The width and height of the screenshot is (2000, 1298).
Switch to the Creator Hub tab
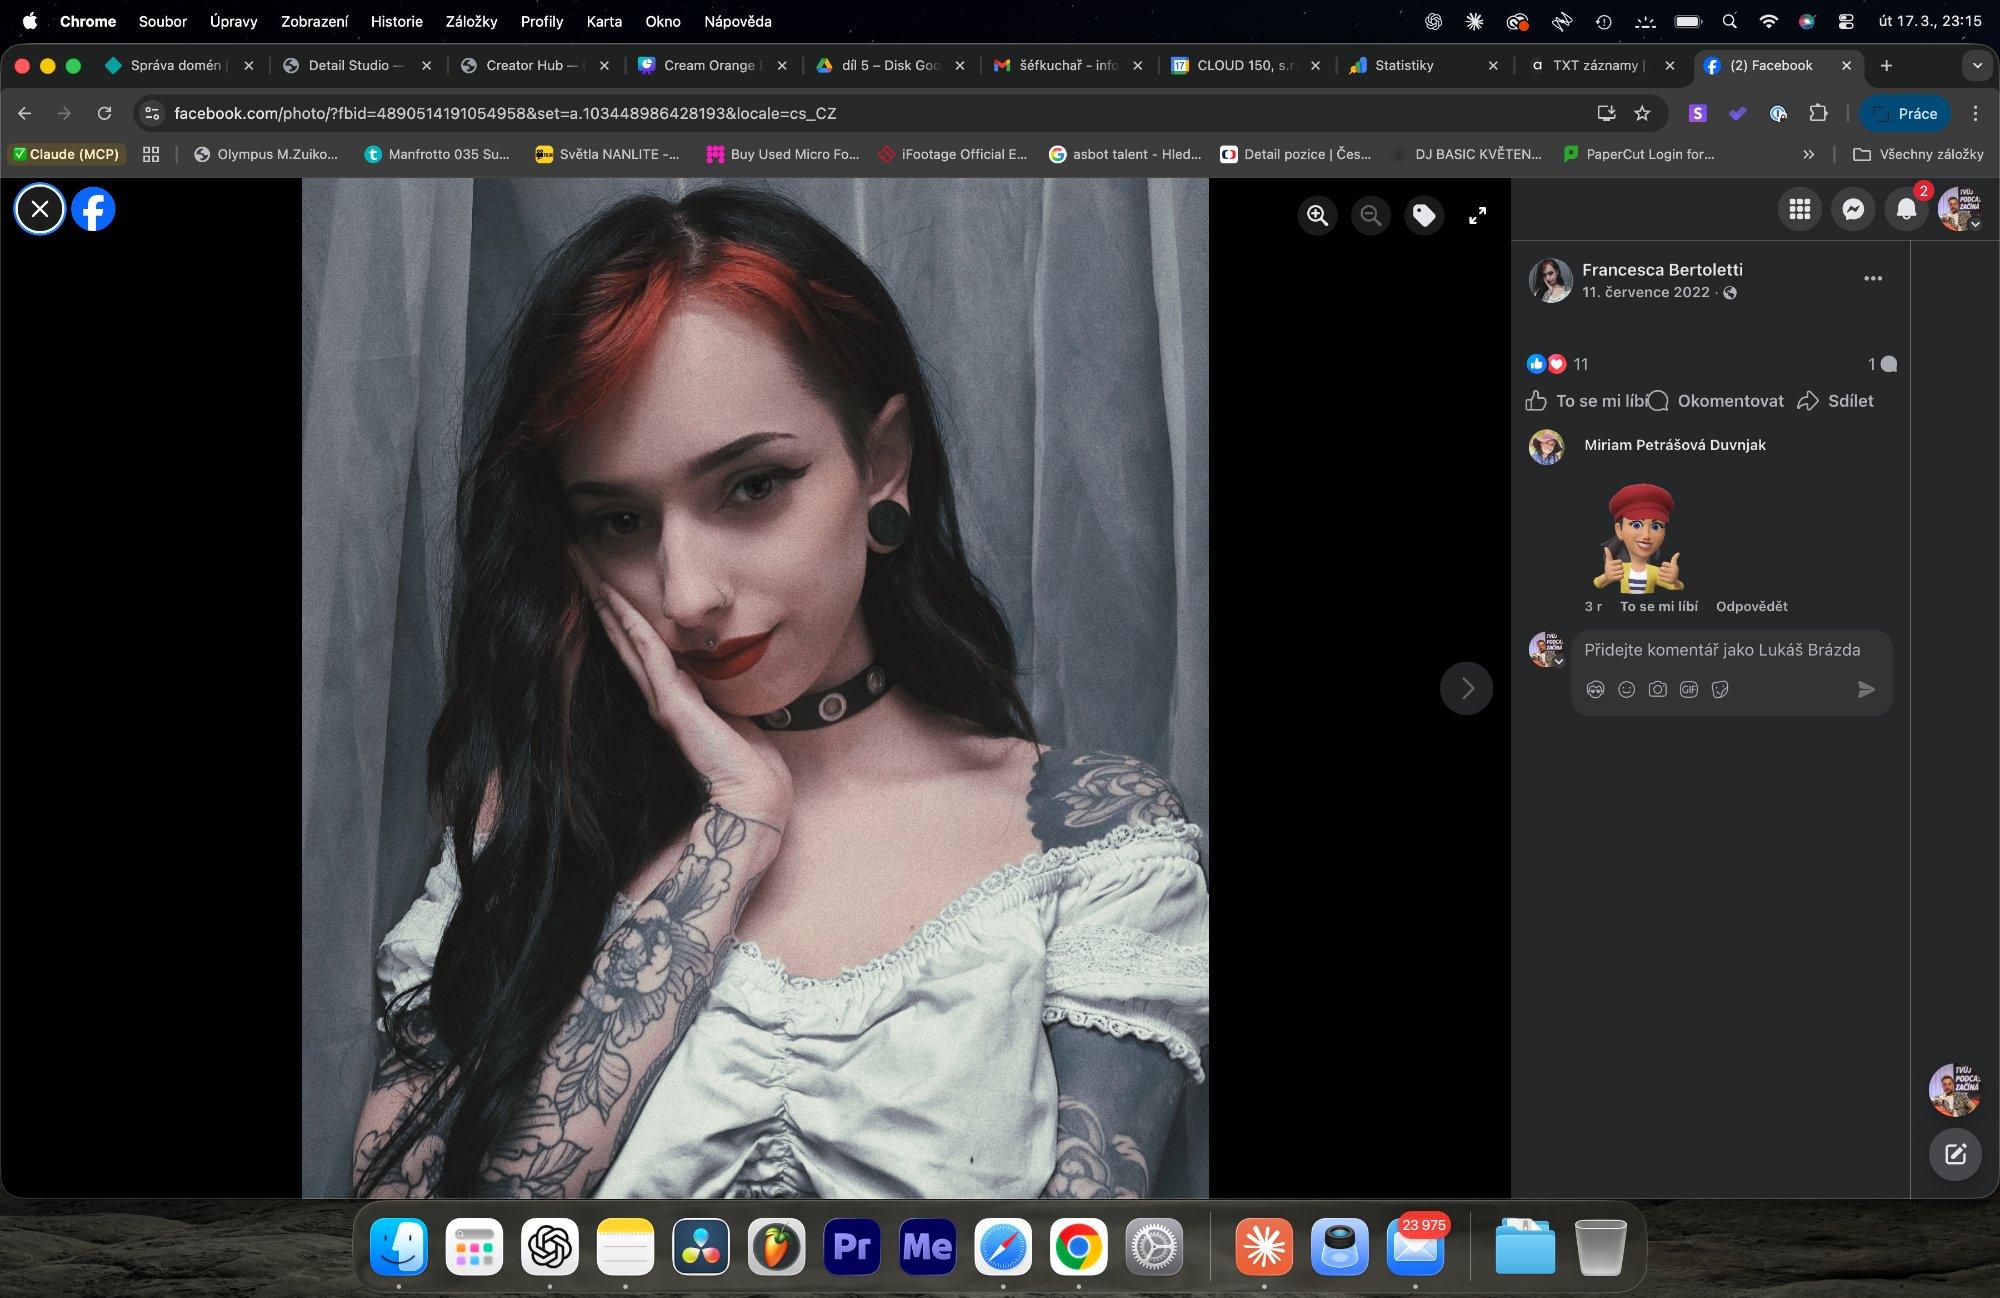click(x=532, y=65)
